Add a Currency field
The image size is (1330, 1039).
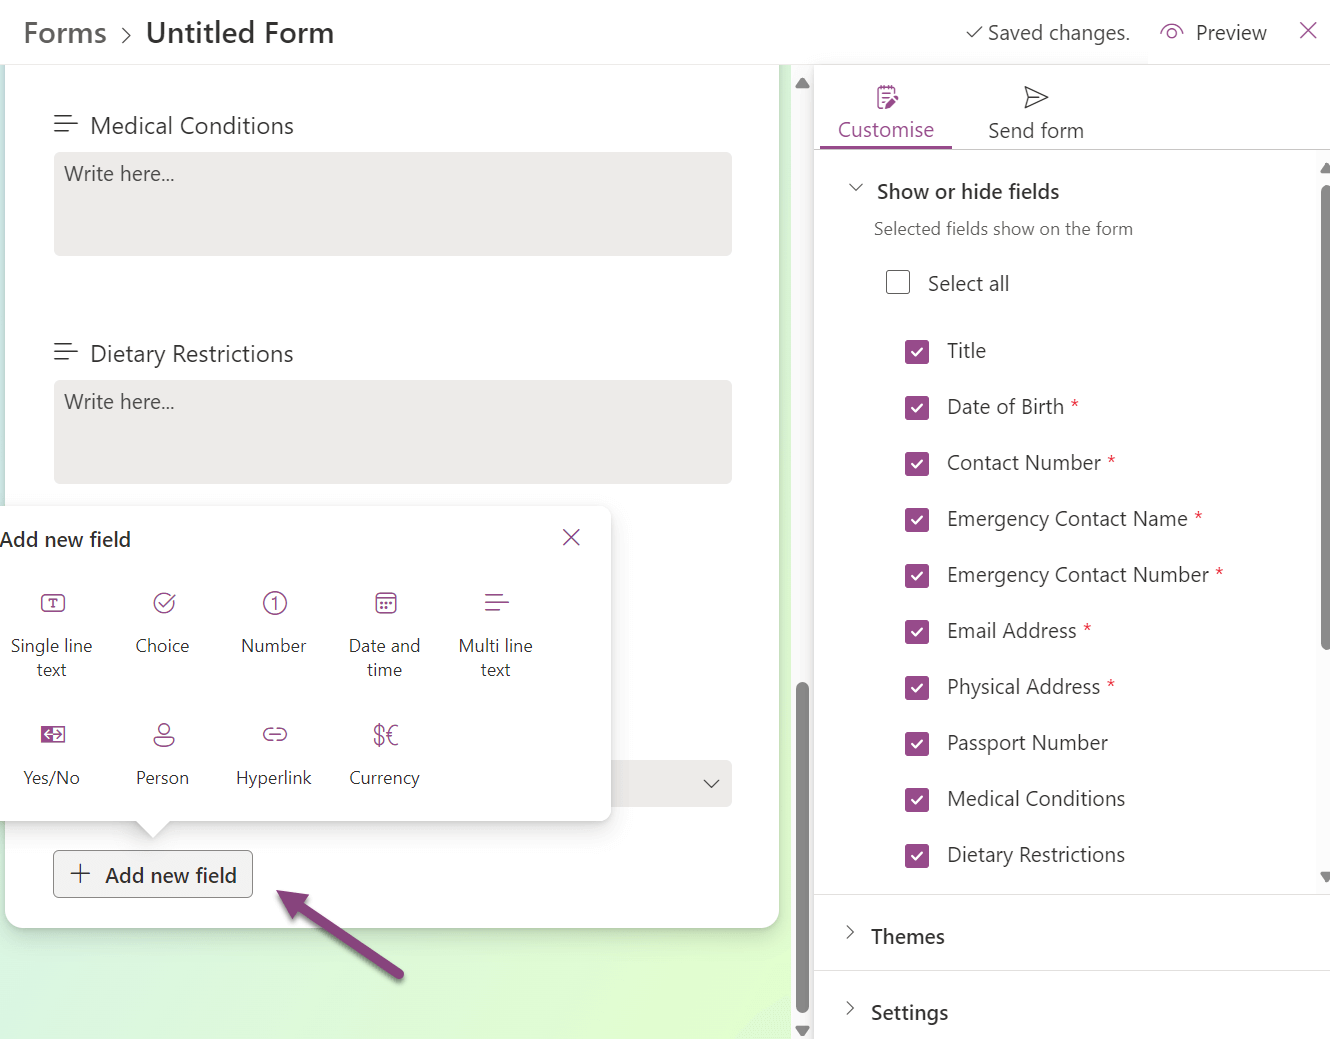tap(384, 752)
